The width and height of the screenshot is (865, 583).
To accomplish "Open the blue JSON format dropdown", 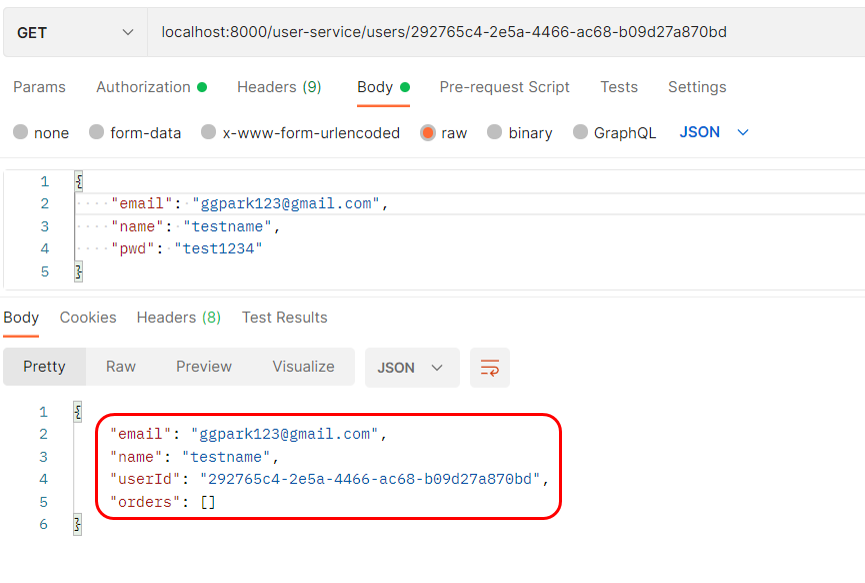I will click(x=714, y=132).
